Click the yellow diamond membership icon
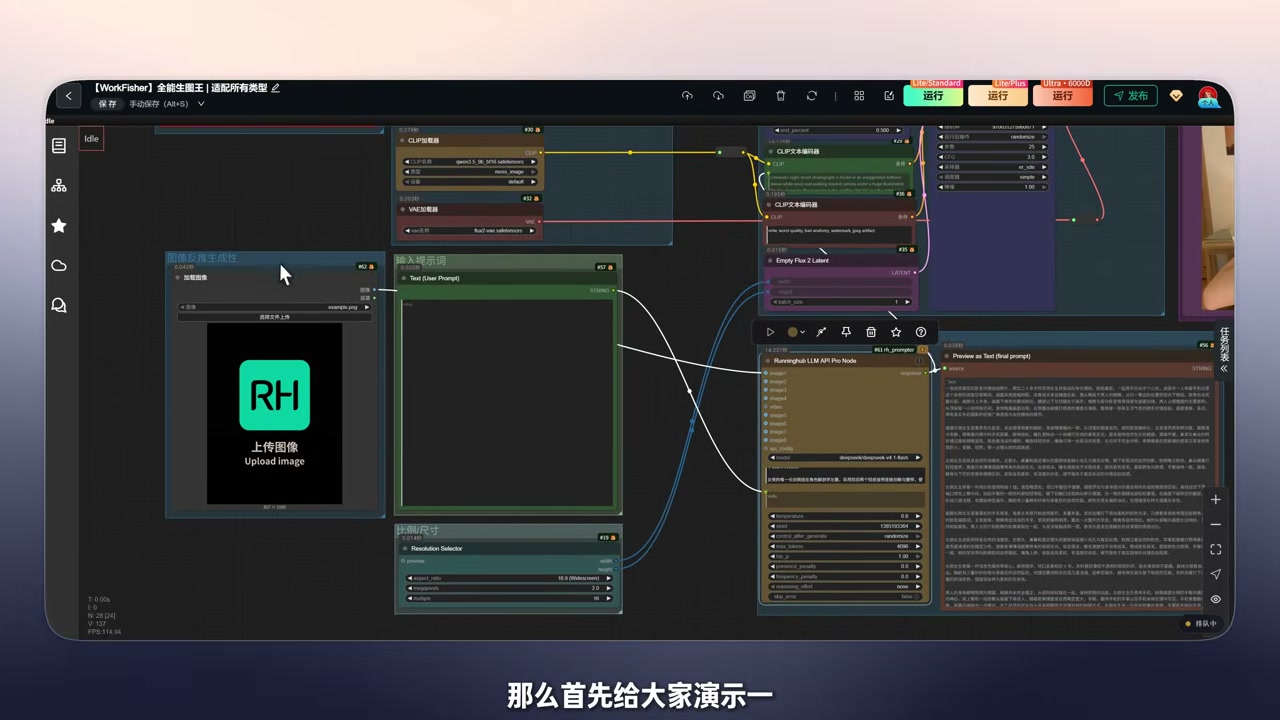Screen dimensions: 1280x720 click(1176, 96)
